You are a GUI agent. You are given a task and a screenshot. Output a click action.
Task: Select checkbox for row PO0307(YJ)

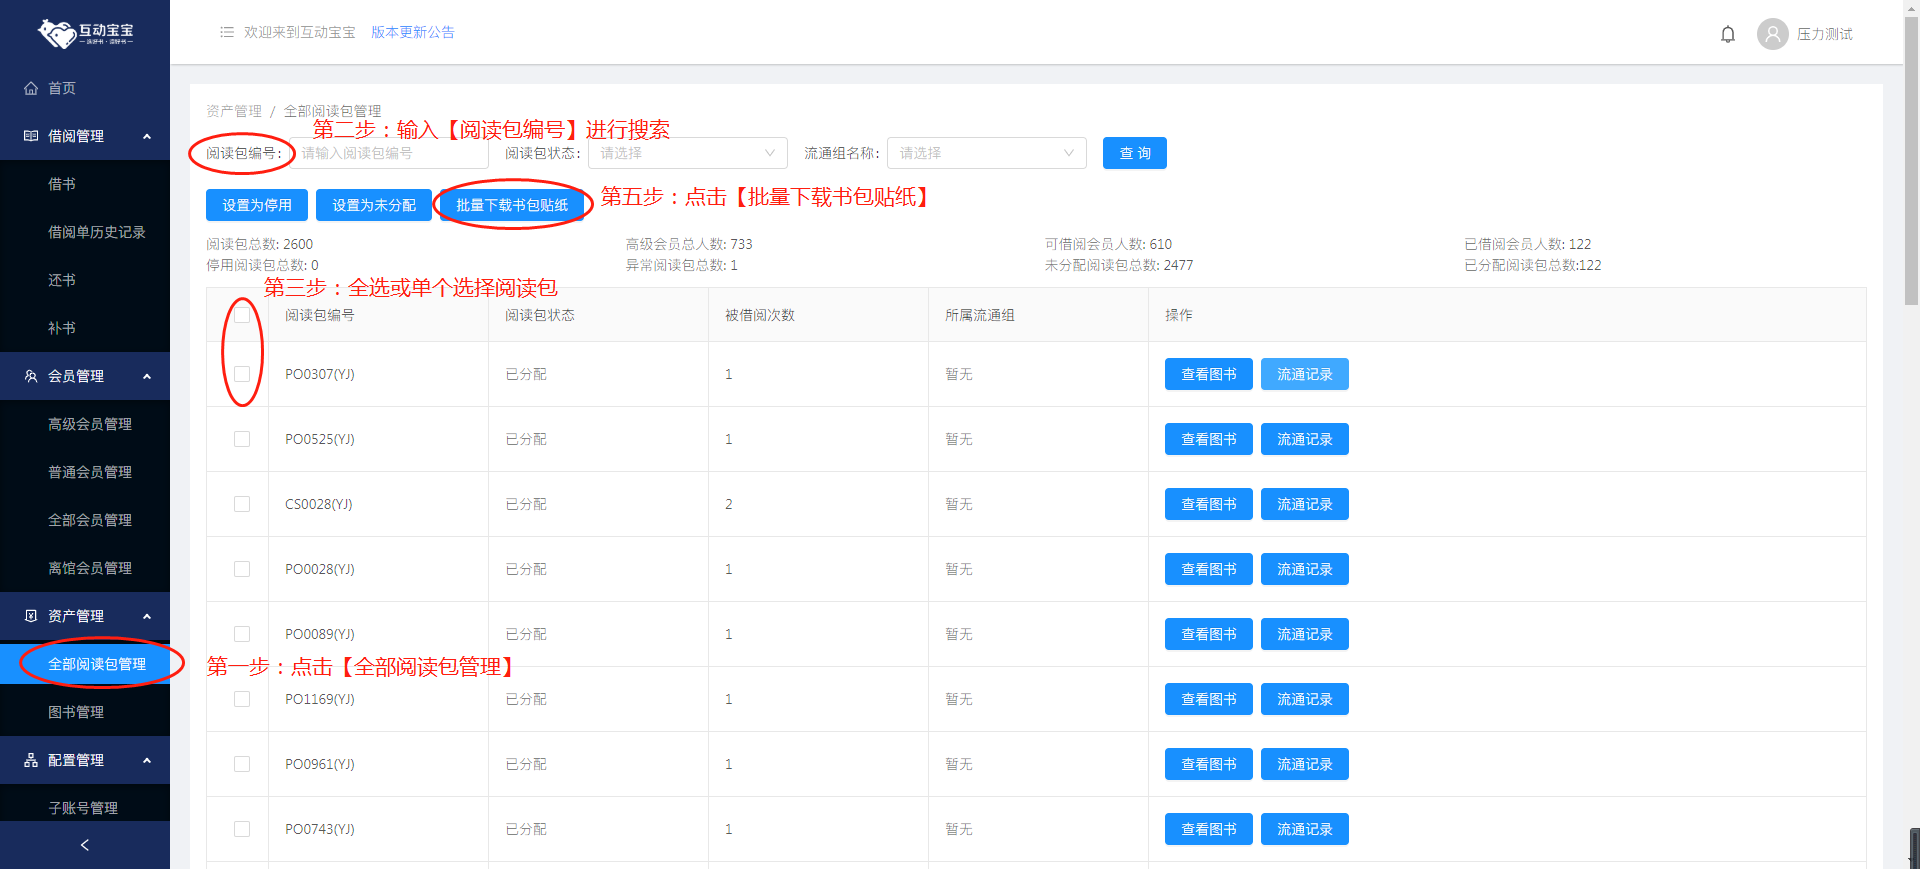click(x=242, y=374)
